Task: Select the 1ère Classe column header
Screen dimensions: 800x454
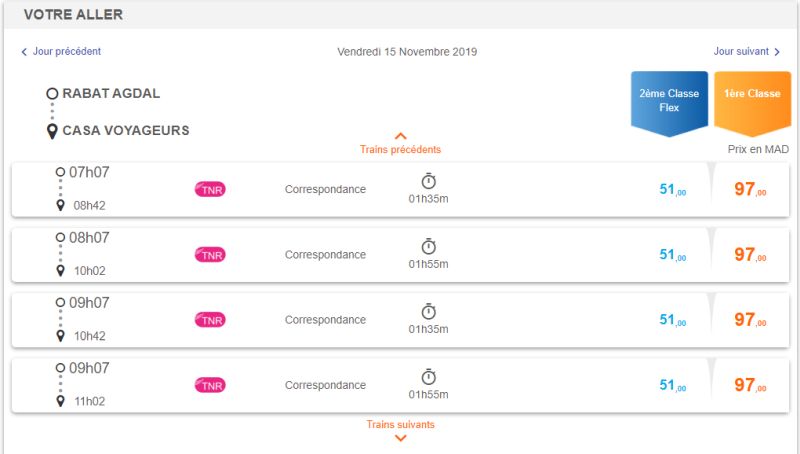Action: (753, 104)
